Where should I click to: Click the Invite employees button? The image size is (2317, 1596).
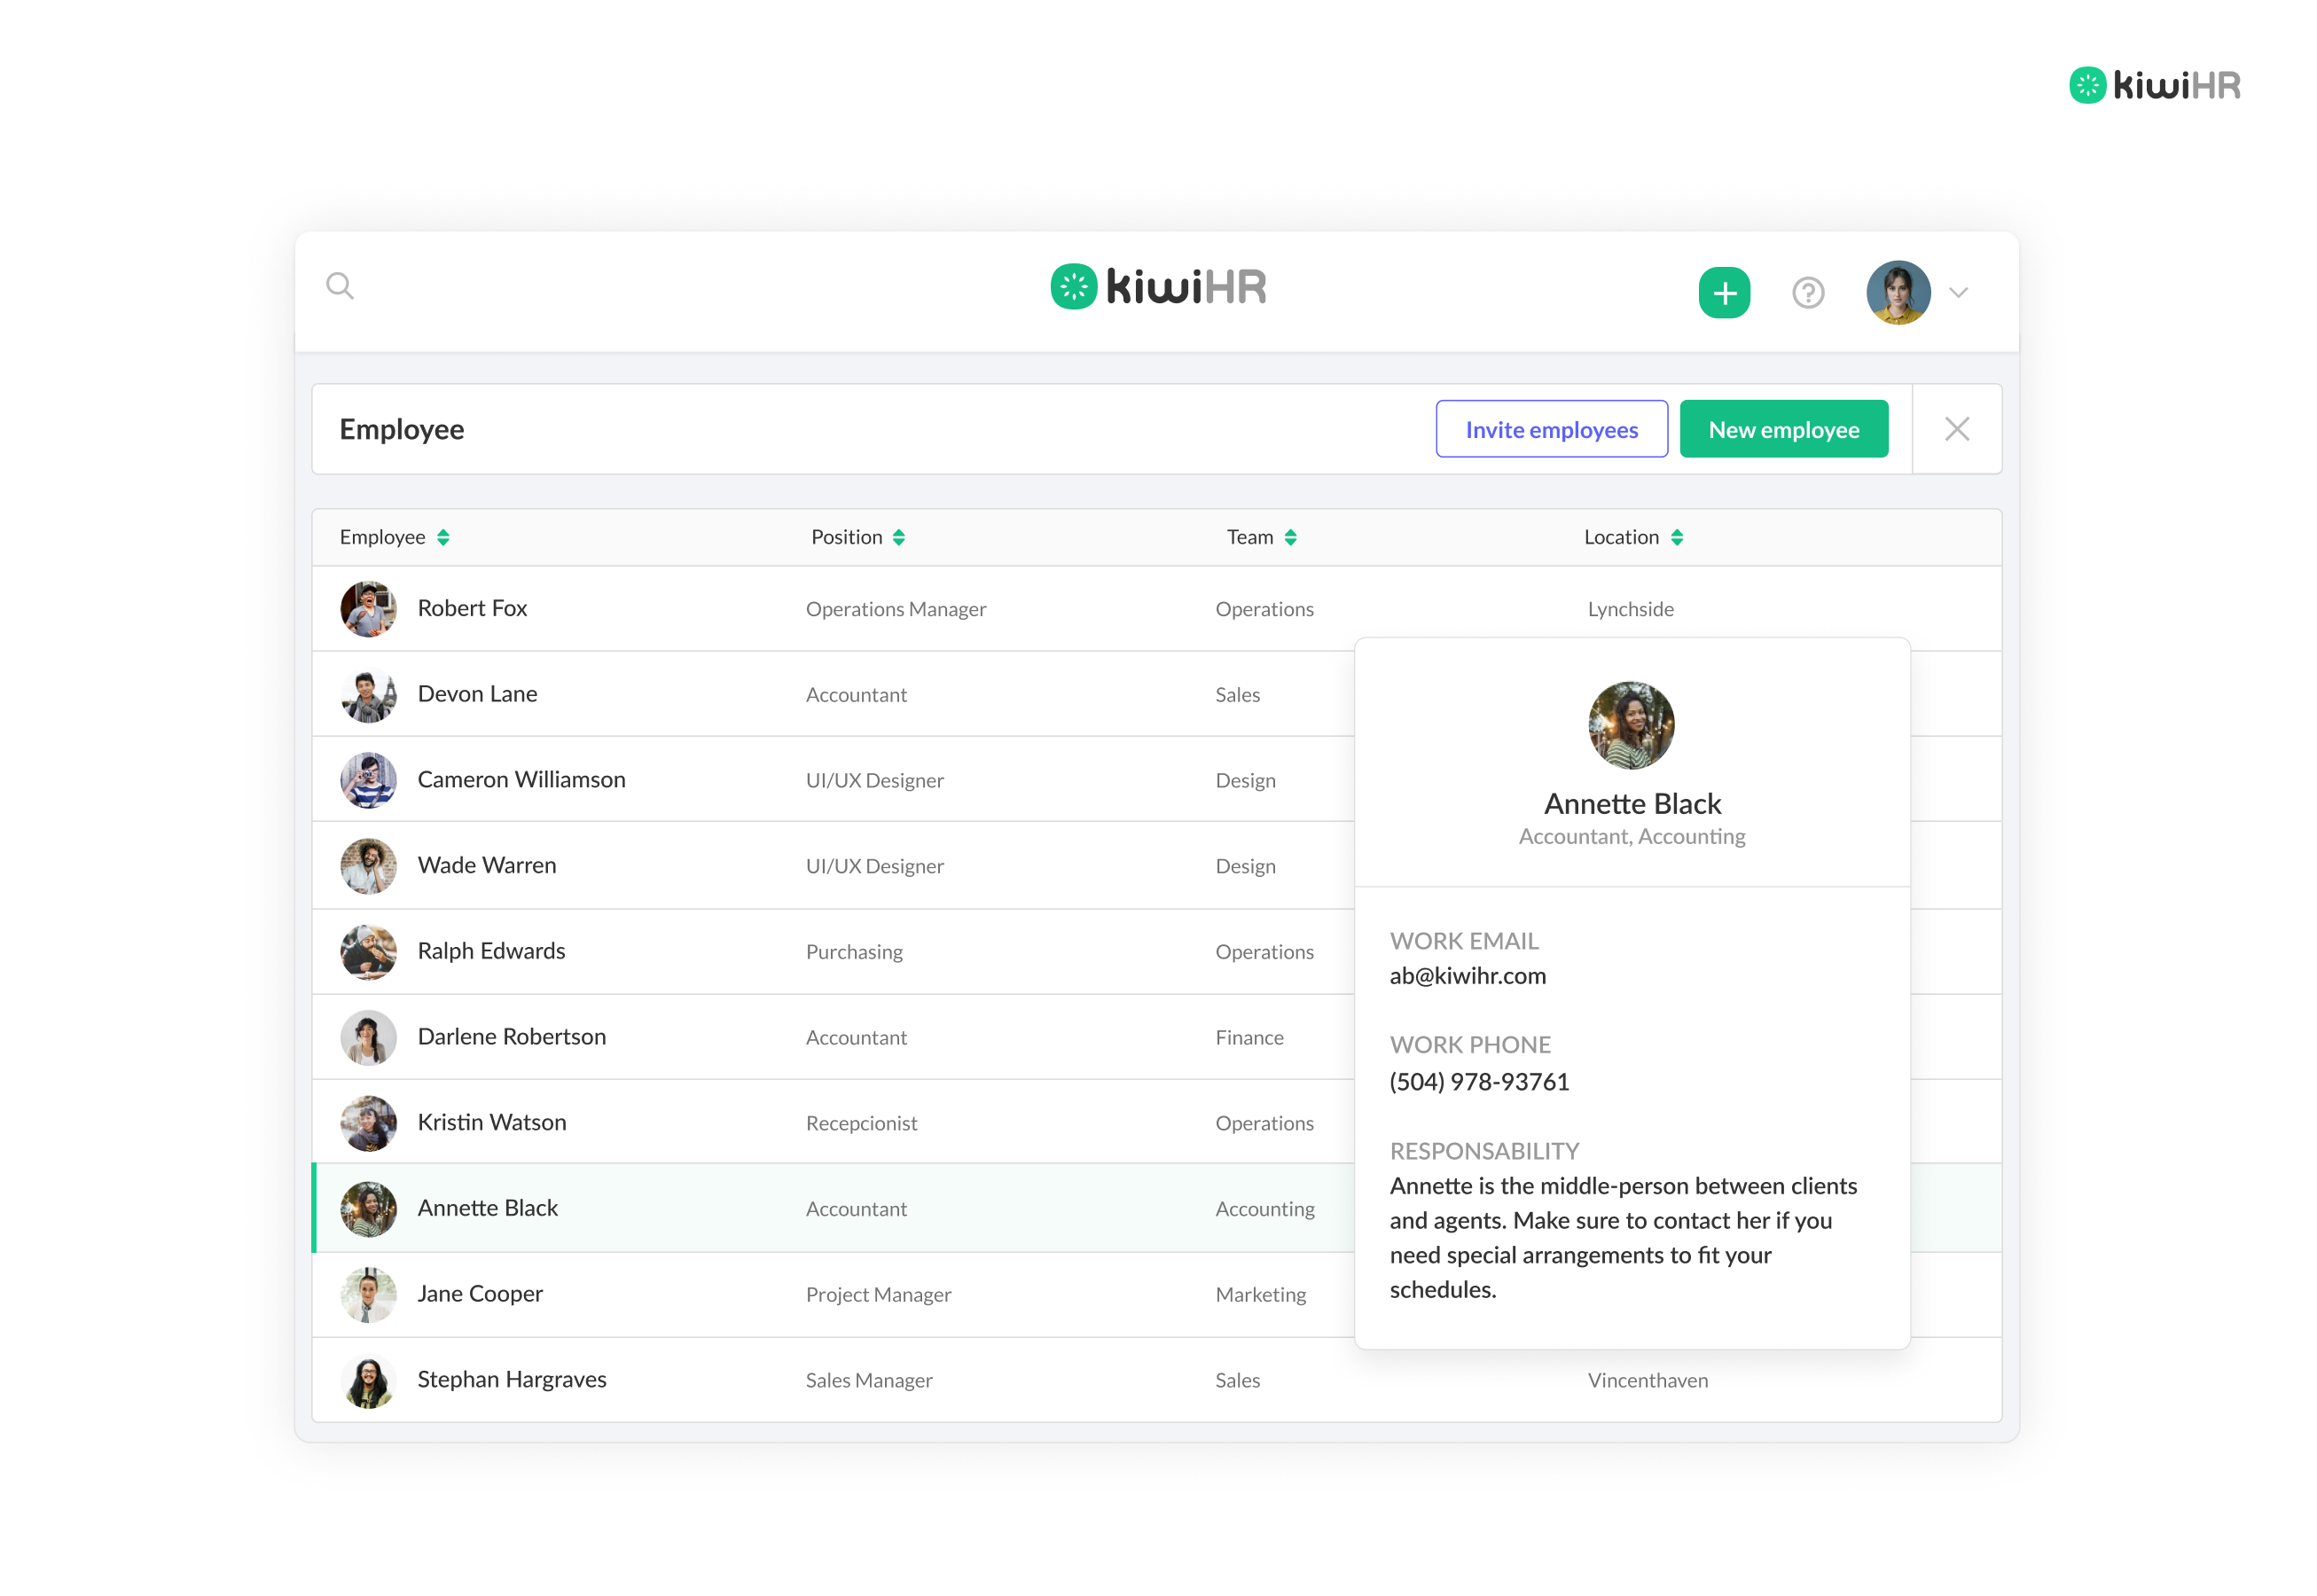click(1551, 427)
